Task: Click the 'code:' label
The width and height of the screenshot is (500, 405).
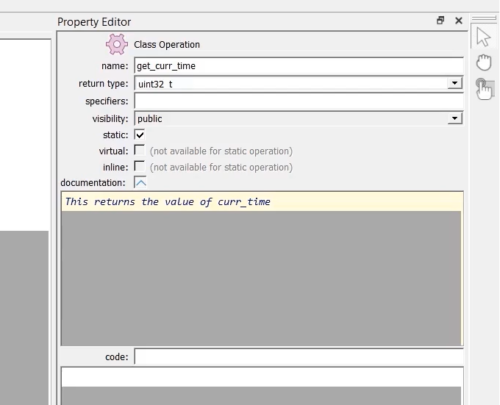Action: coord(117,357)
